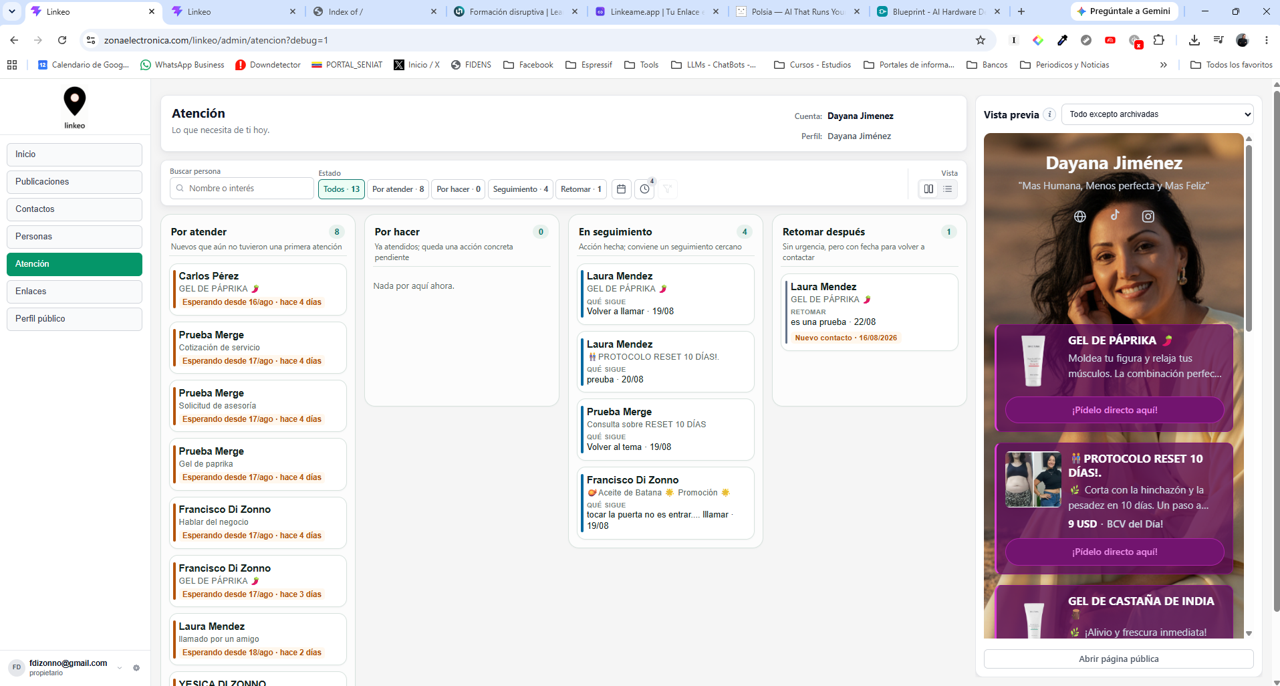Filter by 'Retomar · 1' status

581,189
